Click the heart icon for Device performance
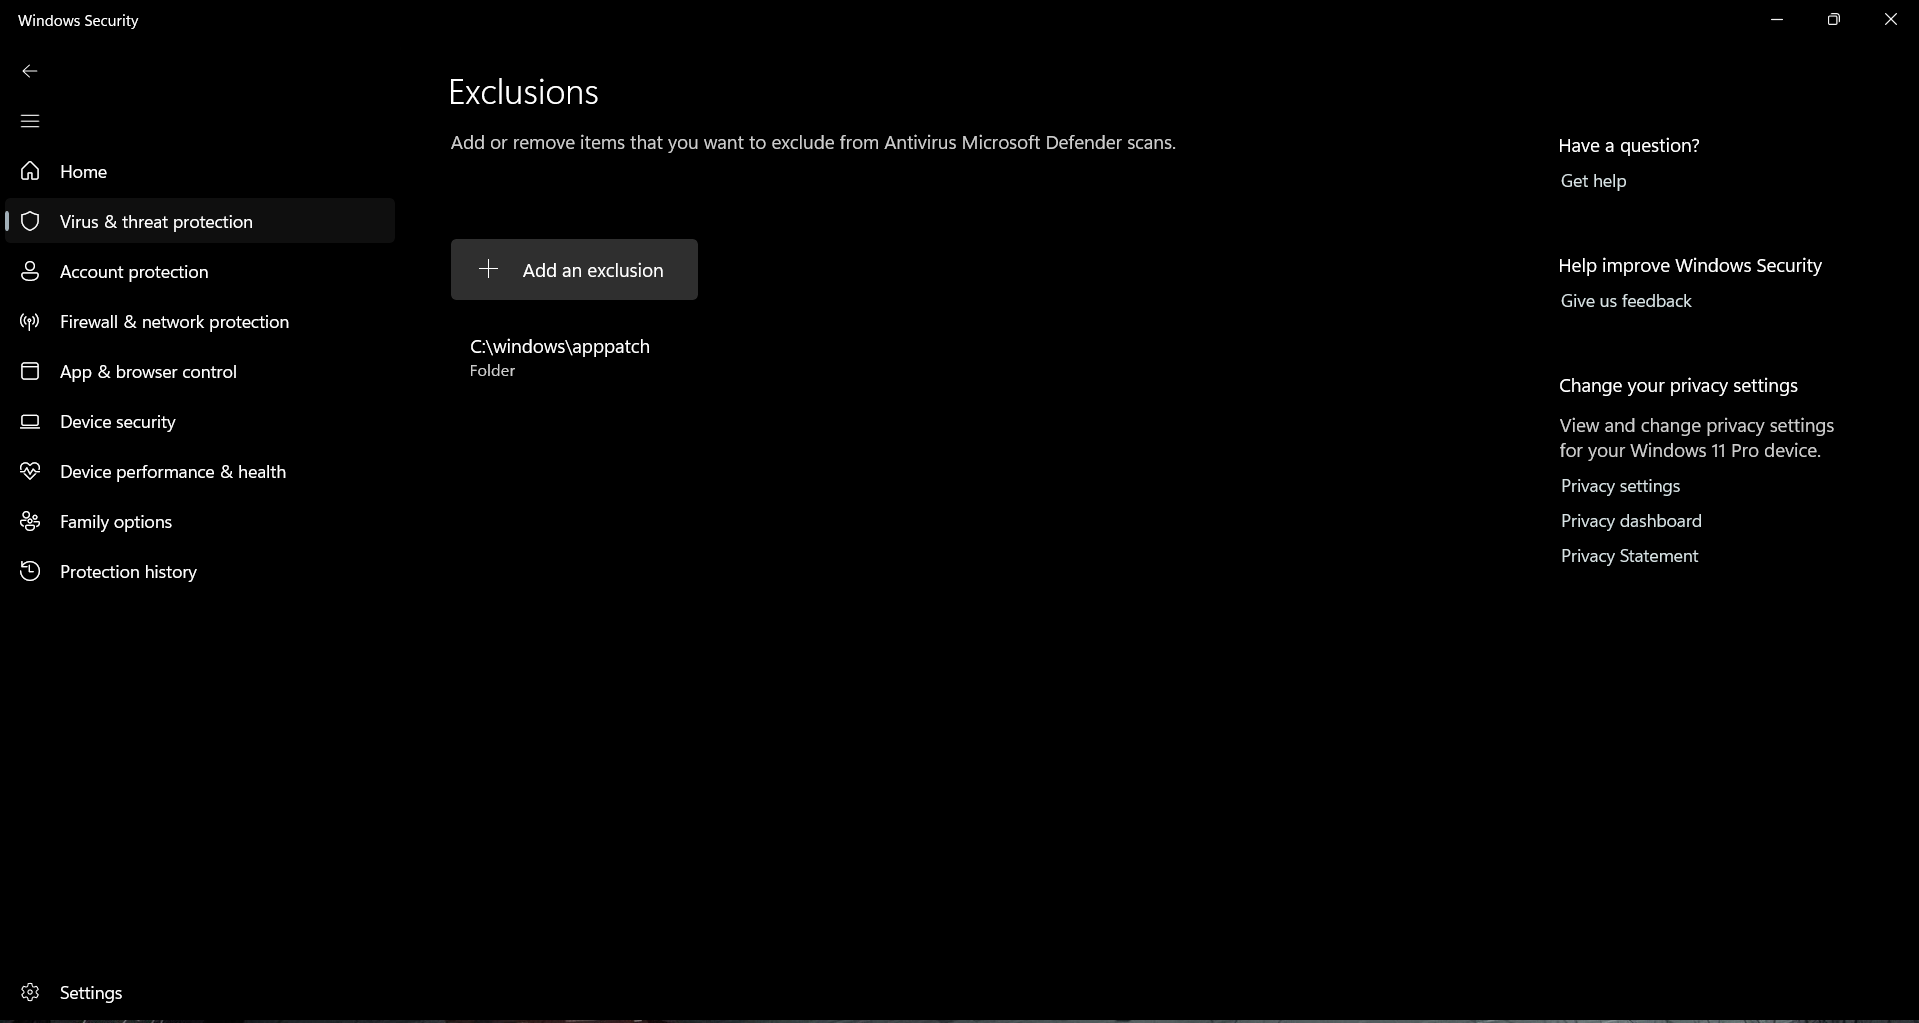The height and width of the screenshot is (1023, 1919). 30,471
